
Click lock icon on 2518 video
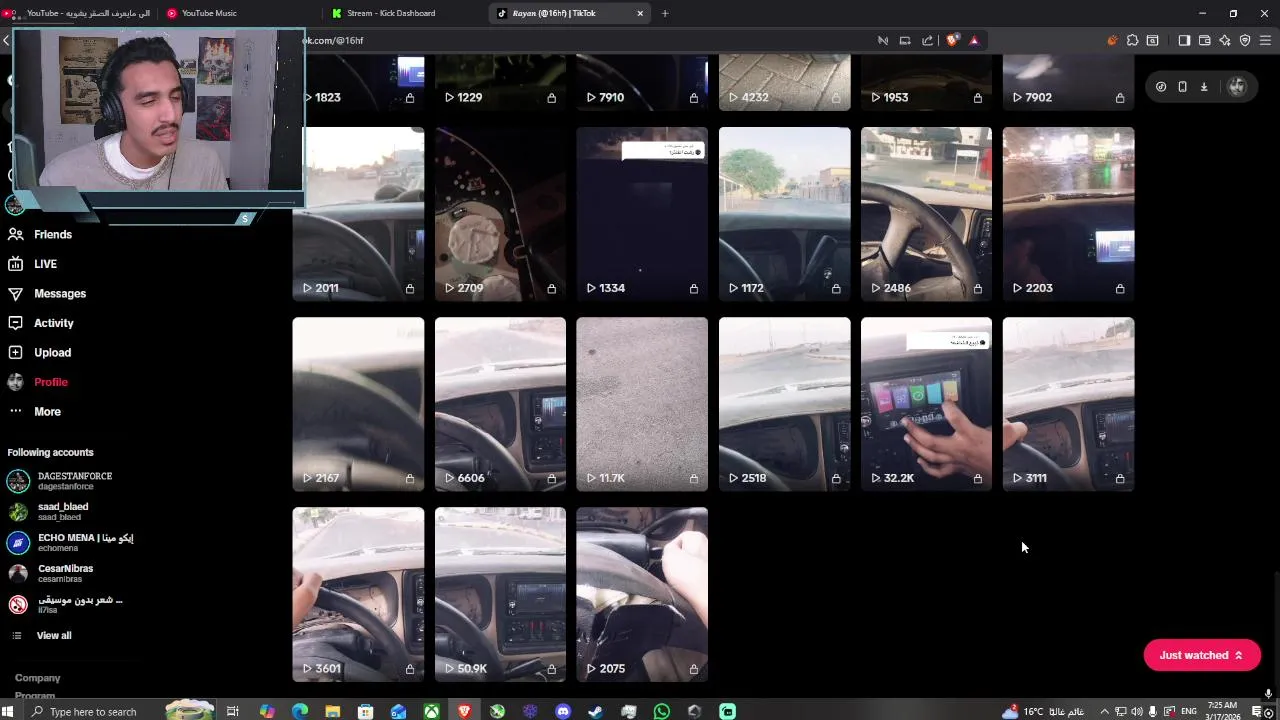(x=836, y=478)
